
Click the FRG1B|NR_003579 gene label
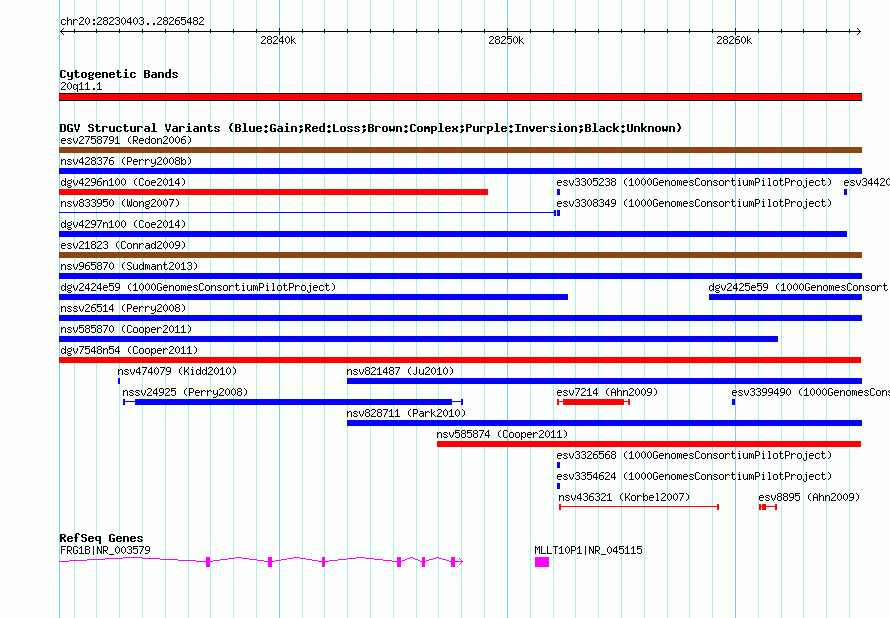tap(105, 550)
